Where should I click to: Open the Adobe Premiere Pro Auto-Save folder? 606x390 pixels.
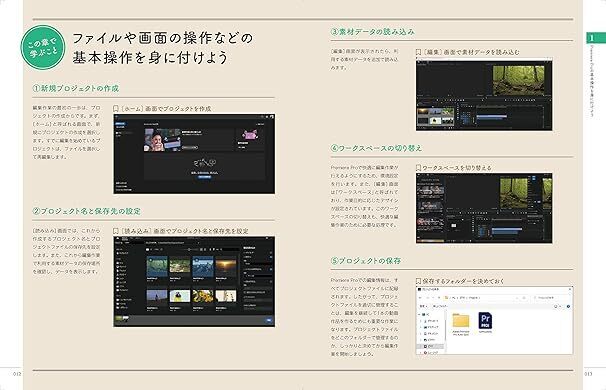point(461,325)
